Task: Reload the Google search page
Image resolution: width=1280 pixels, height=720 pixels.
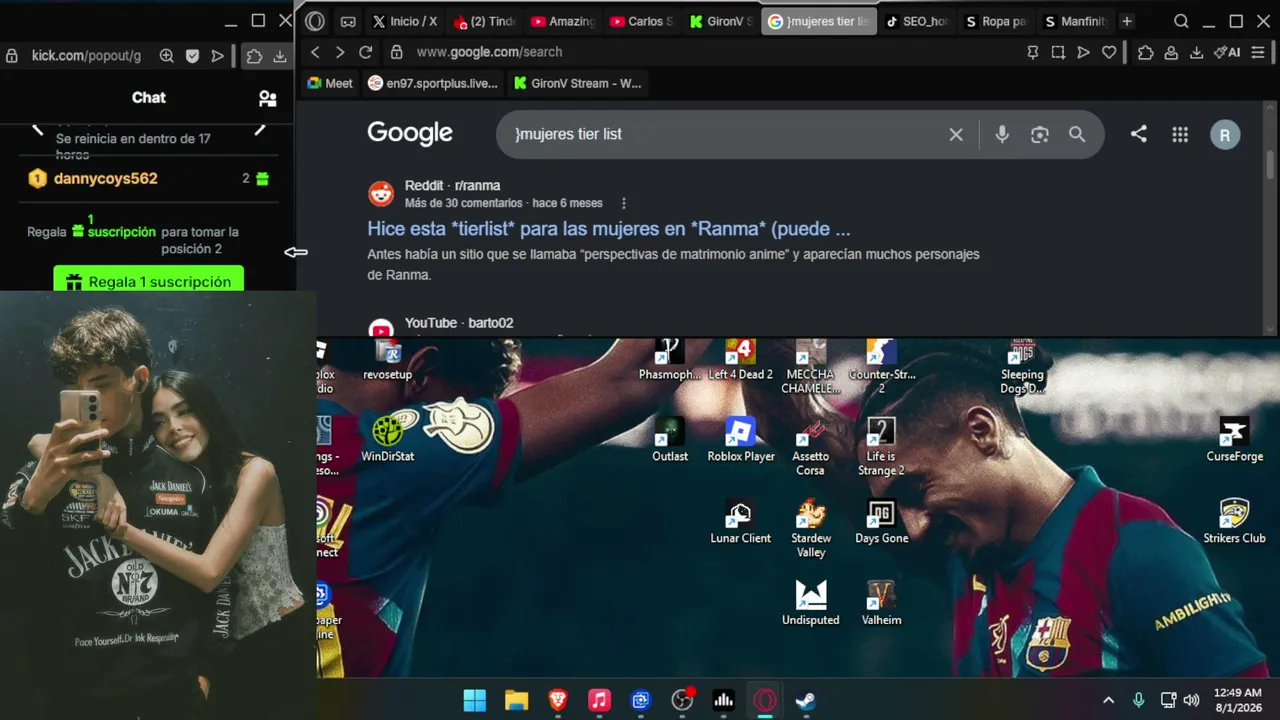Action: [x=365, y=52]
